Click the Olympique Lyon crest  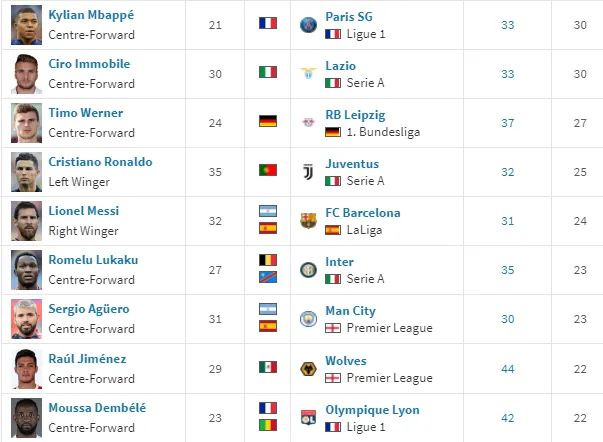(308, 418)
